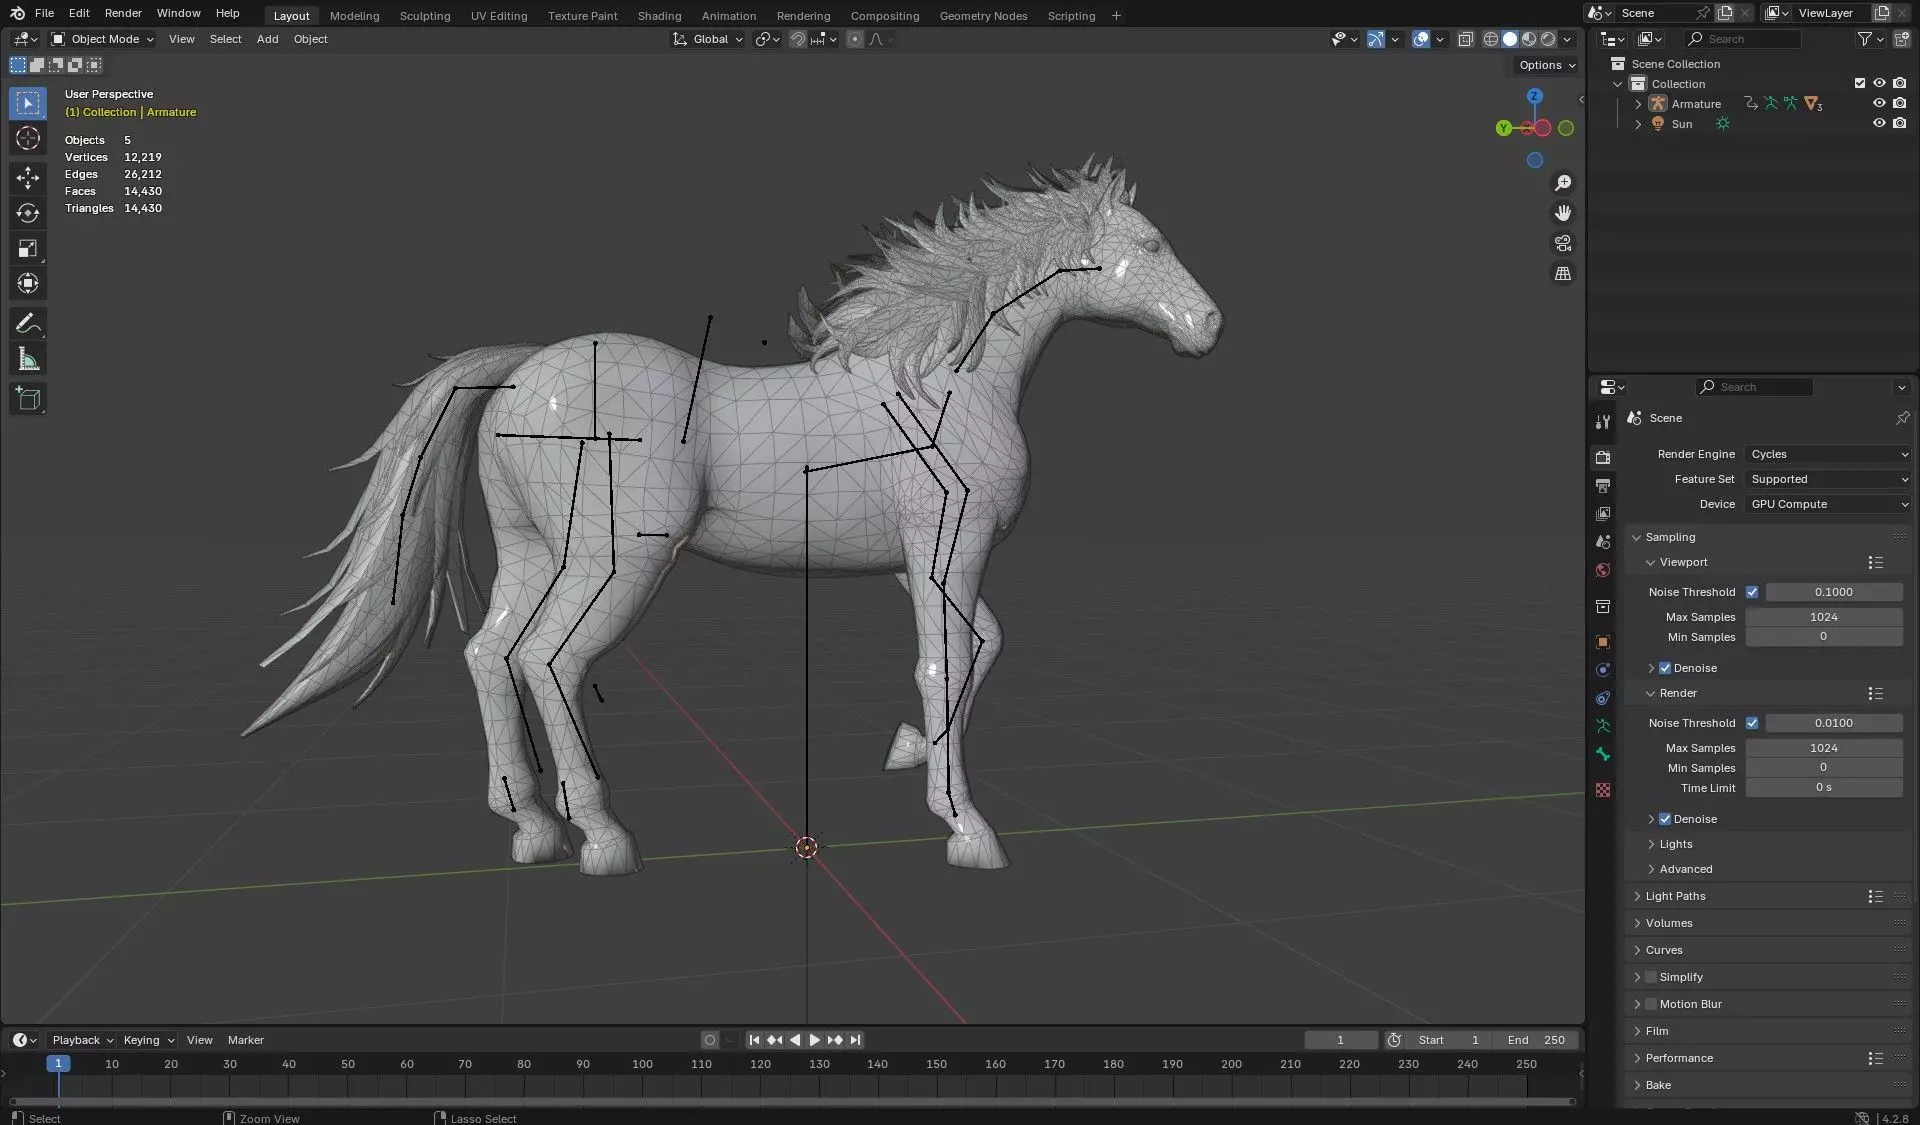The width and height of the screenshot is (1920, 1125).
Task: Disable render Denoise checkbox
Action: point(1665,819)
